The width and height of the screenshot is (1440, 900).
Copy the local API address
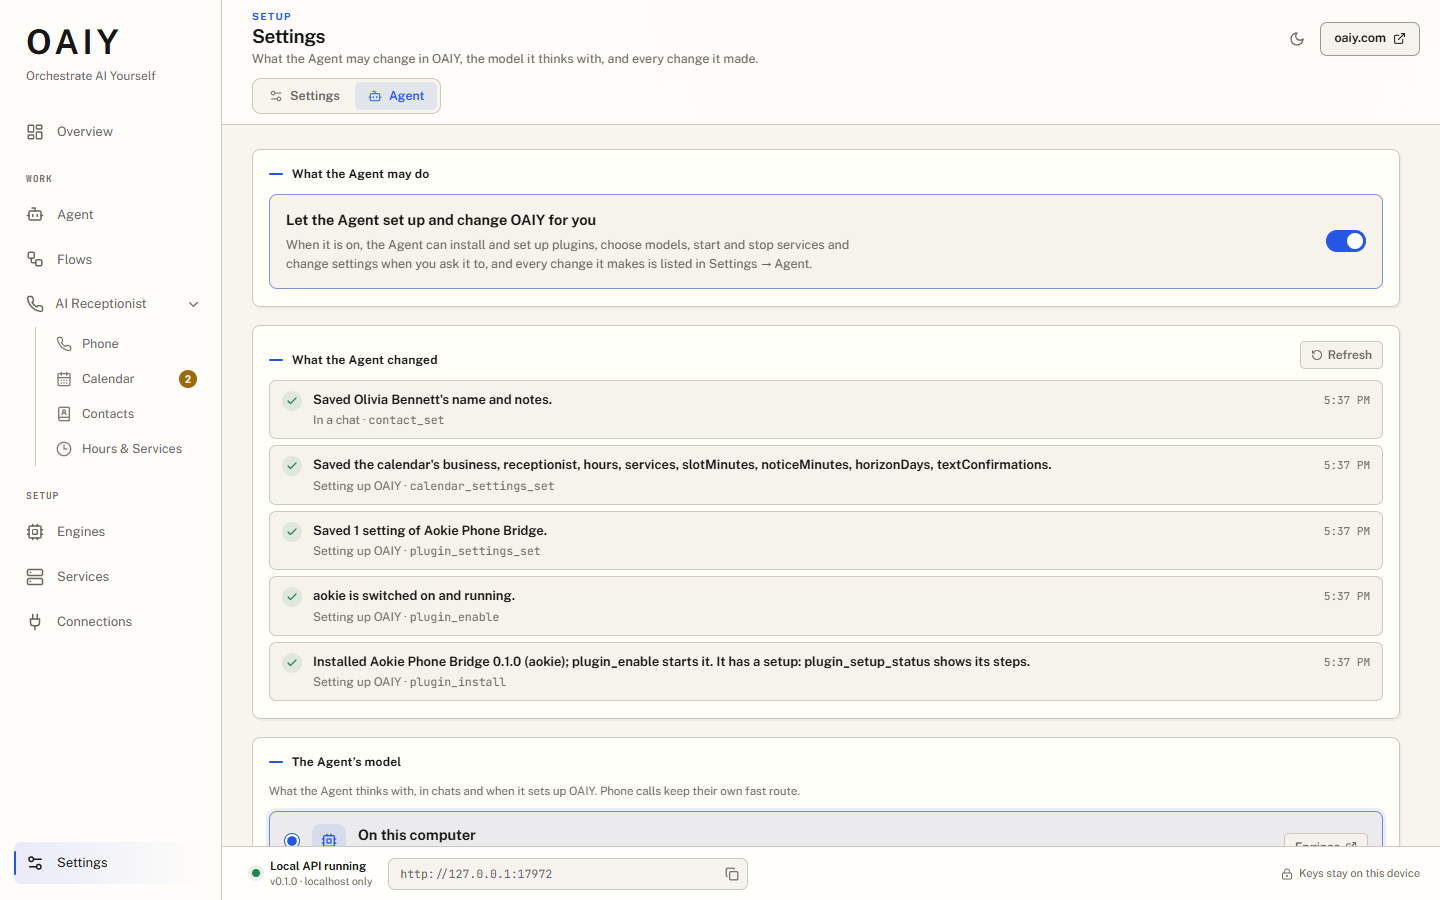[x=732, y=874]
